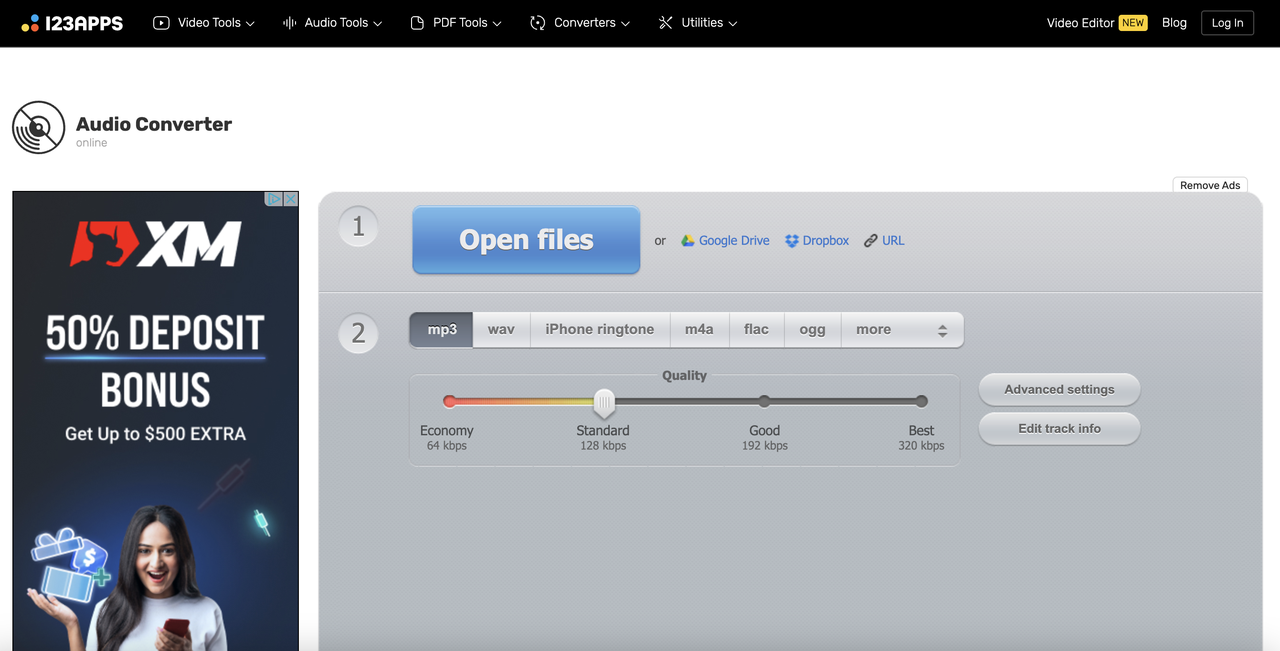Viewport: 1280px width, 651px height.
Task: Open Advanced settings
Action: click(1059, 390)
